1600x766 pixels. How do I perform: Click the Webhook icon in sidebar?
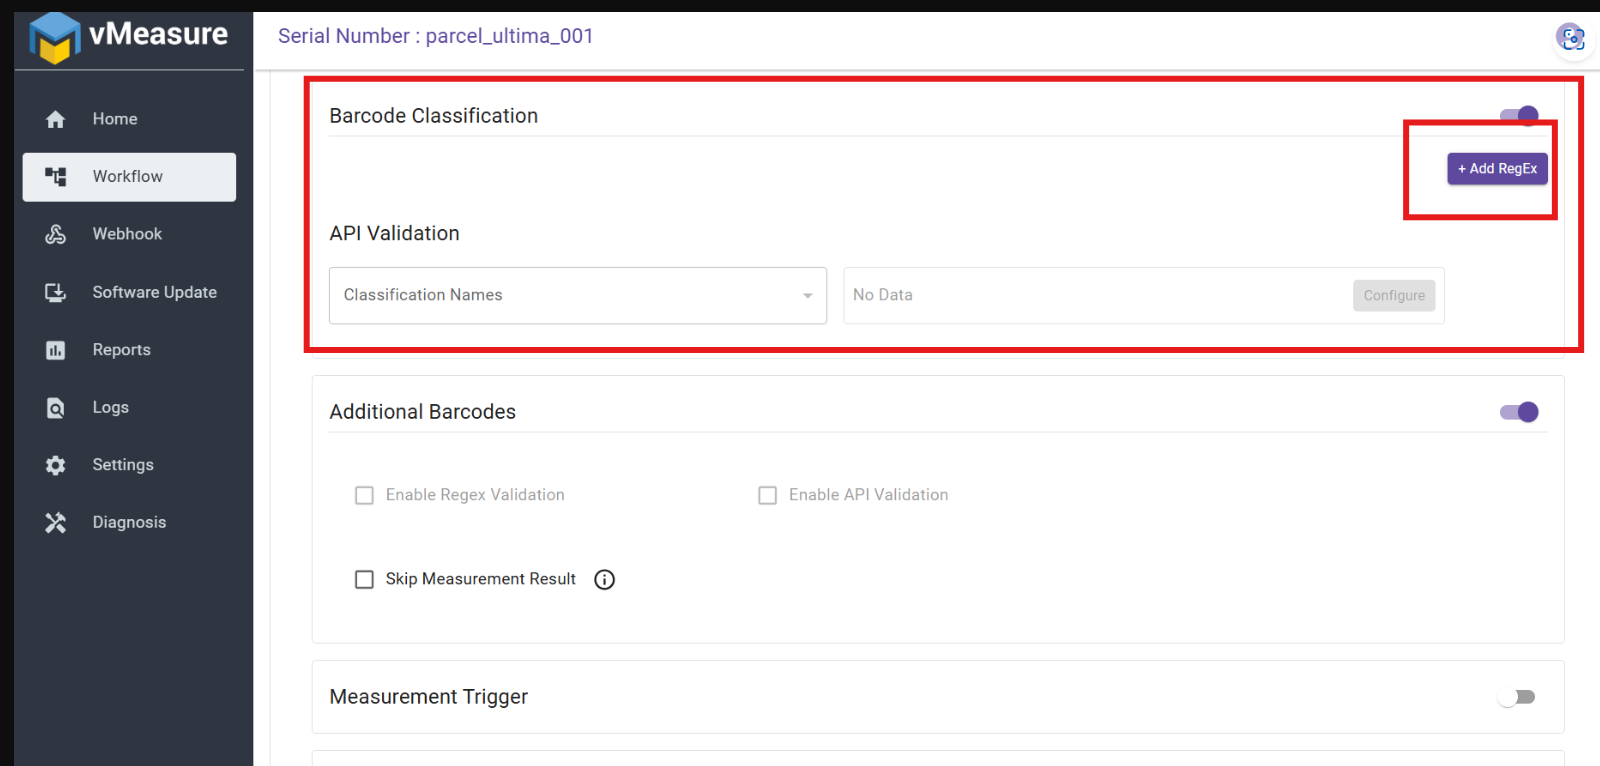[55, 234]
